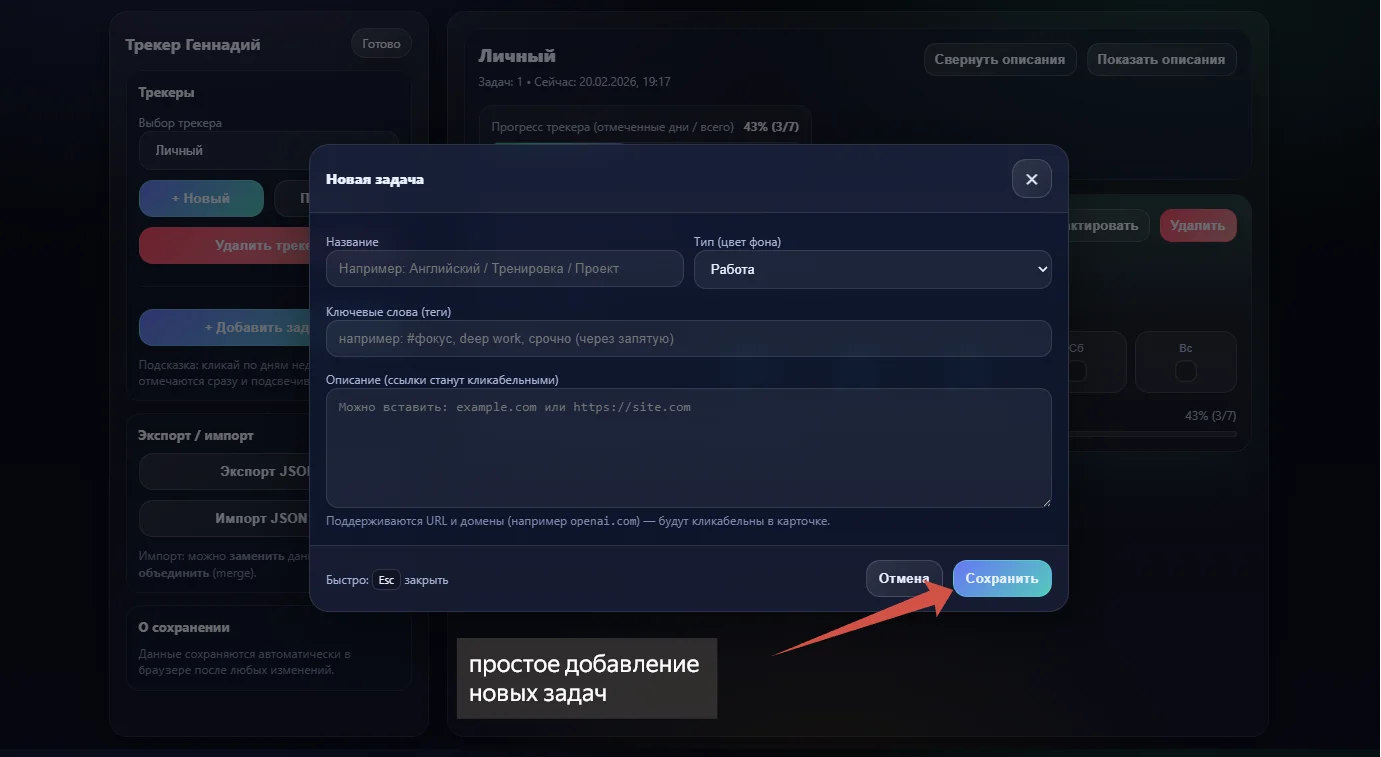Focus the Ключевые слова (теги) field
1381x757 pixels.
[x=689, y=339]
